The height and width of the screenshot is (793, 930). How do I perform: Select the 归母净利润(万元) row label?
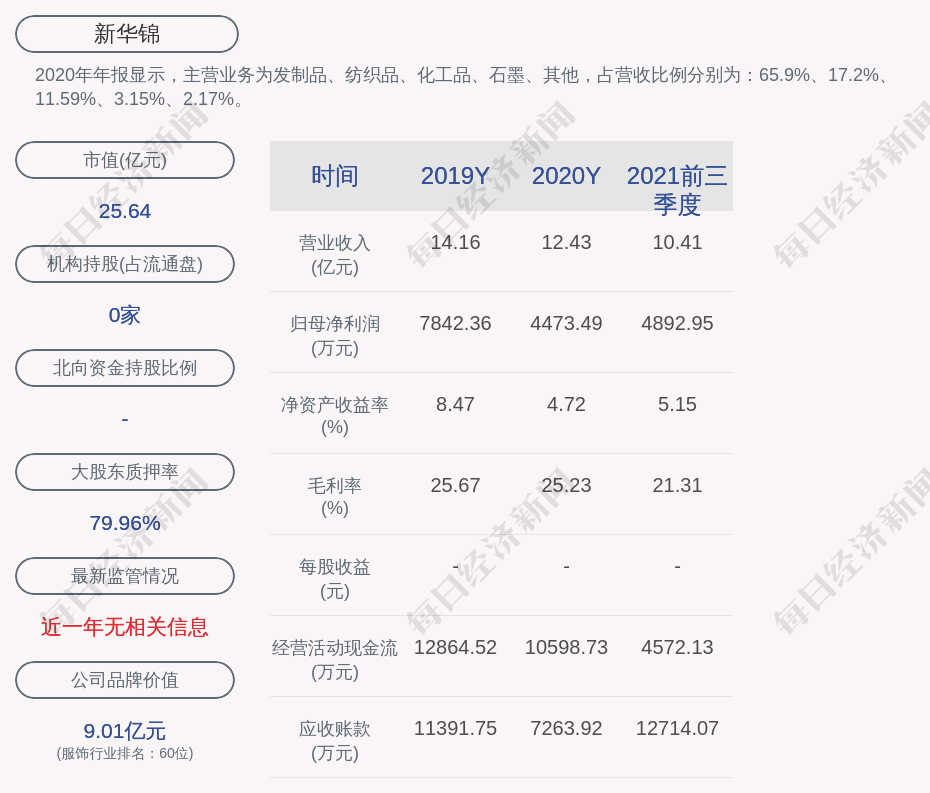click(x=334, y=335)
